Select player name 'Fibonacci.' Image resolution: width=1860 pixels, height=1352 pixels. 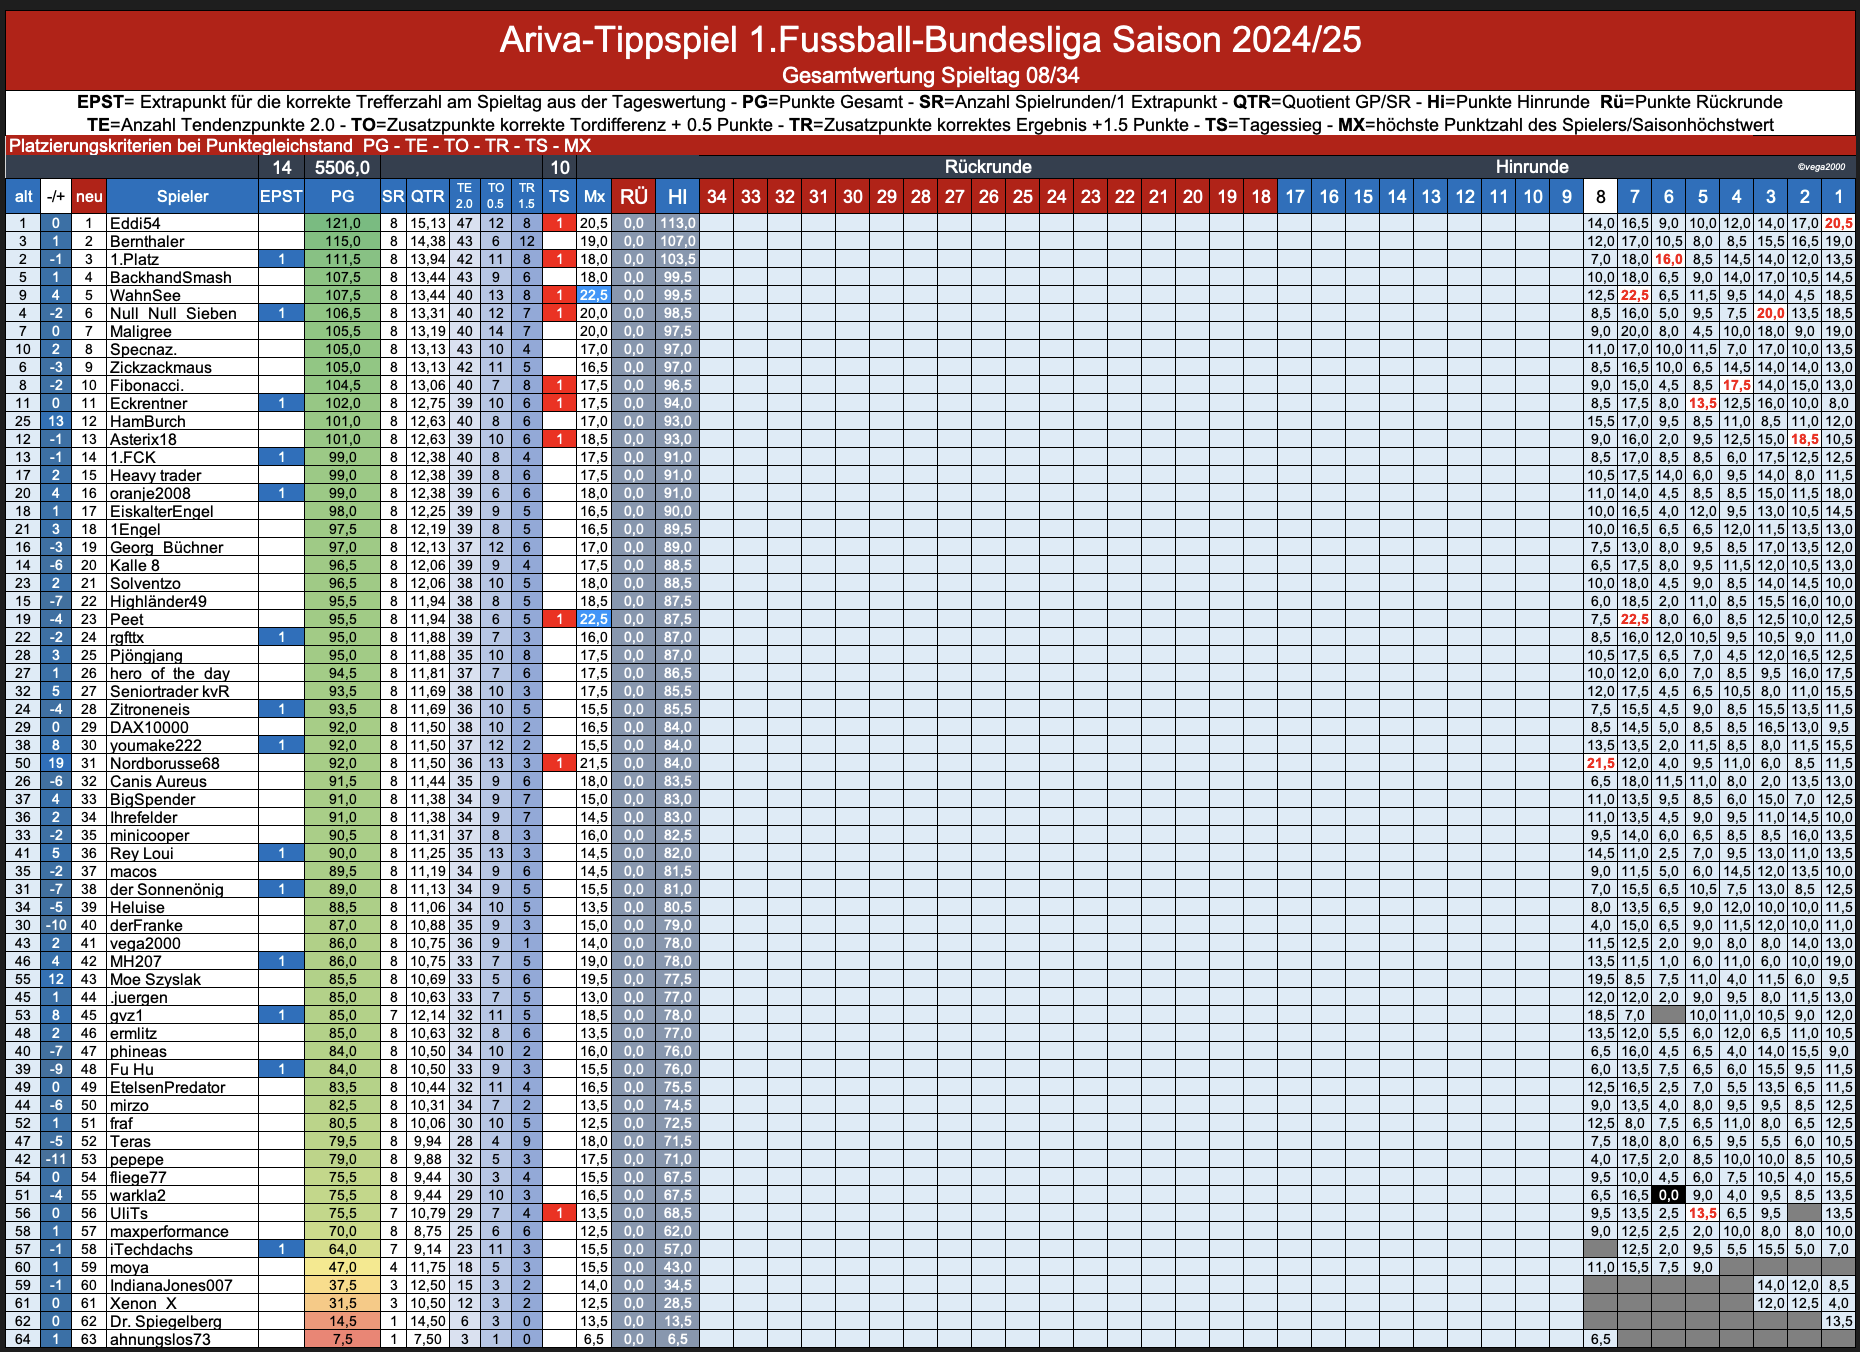pos(146,385)
